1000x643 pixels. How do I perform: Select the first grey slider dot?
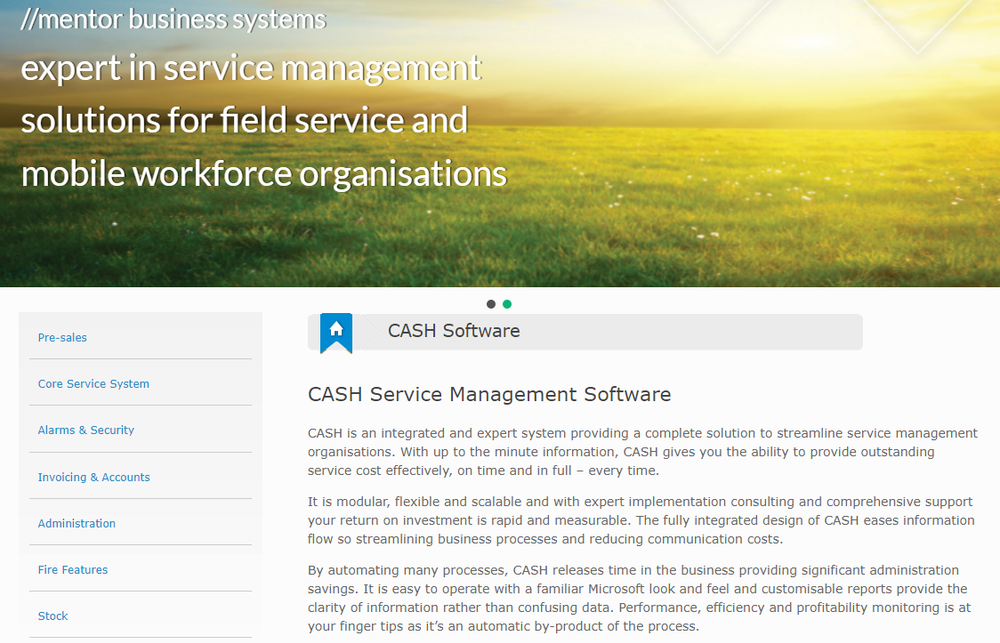click(x=491, y=304)
